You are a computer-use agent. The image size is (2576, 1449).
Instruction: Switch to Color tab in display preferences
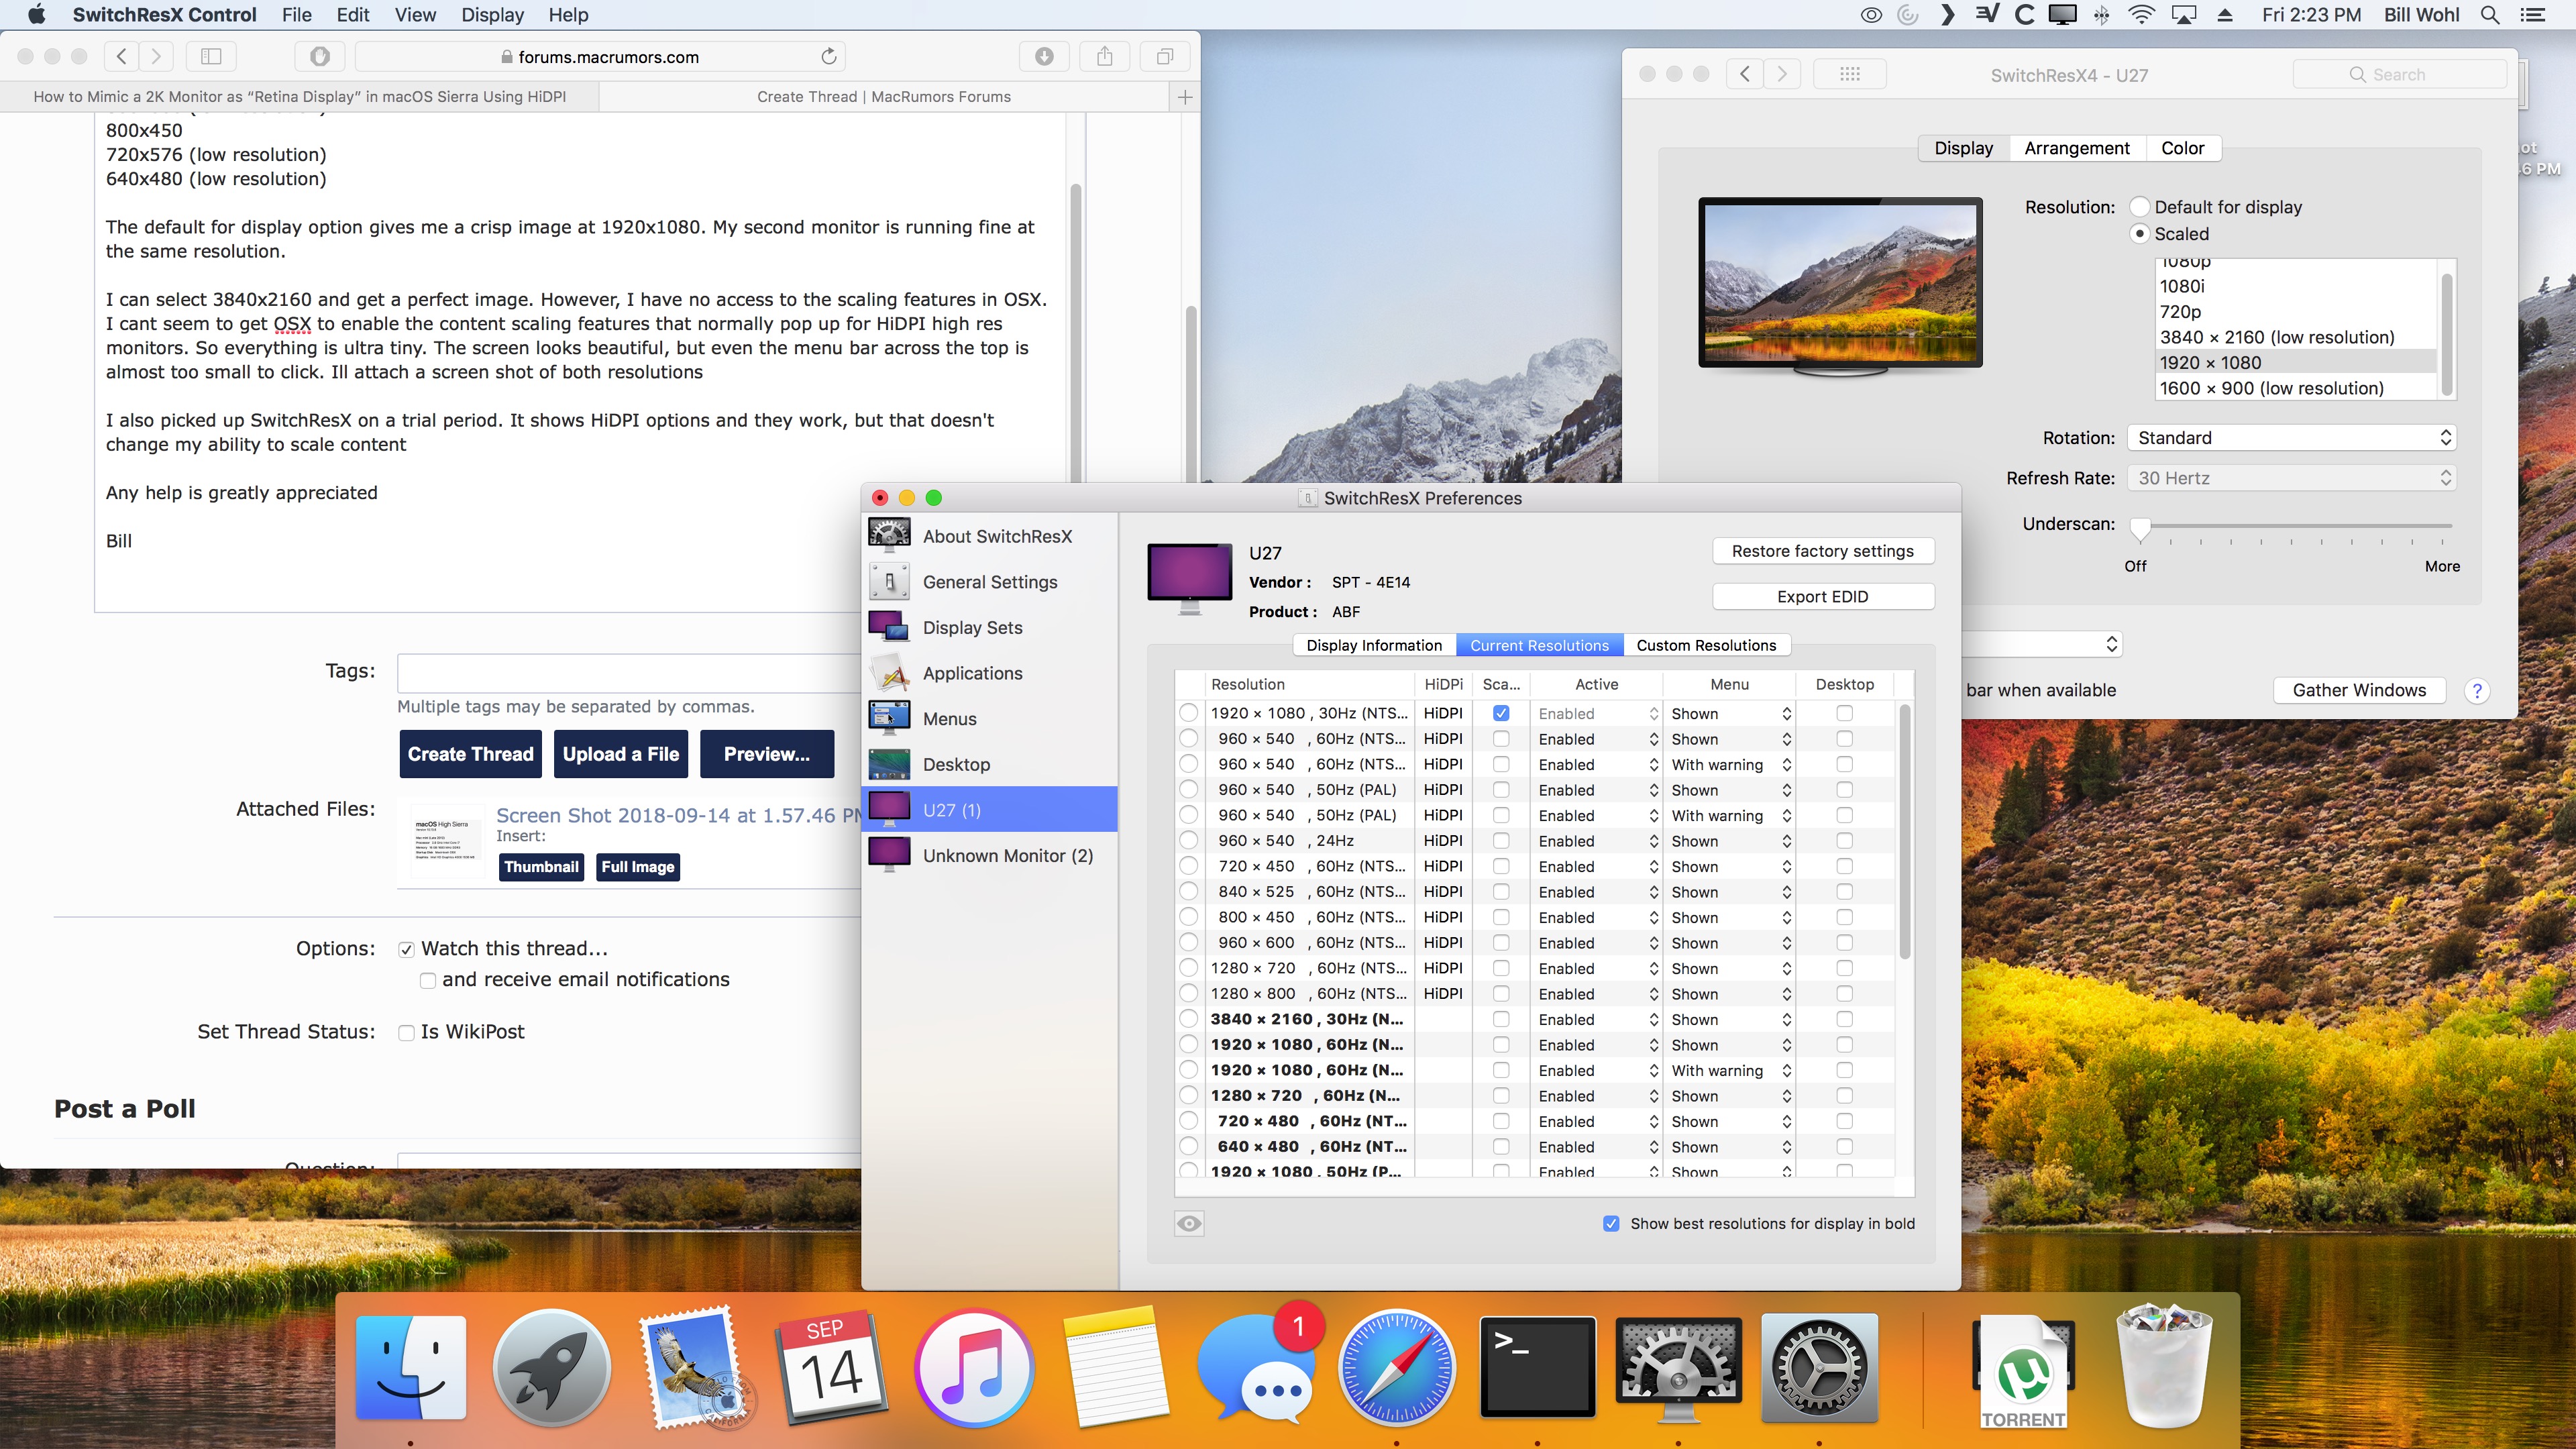click(2182, 148)
